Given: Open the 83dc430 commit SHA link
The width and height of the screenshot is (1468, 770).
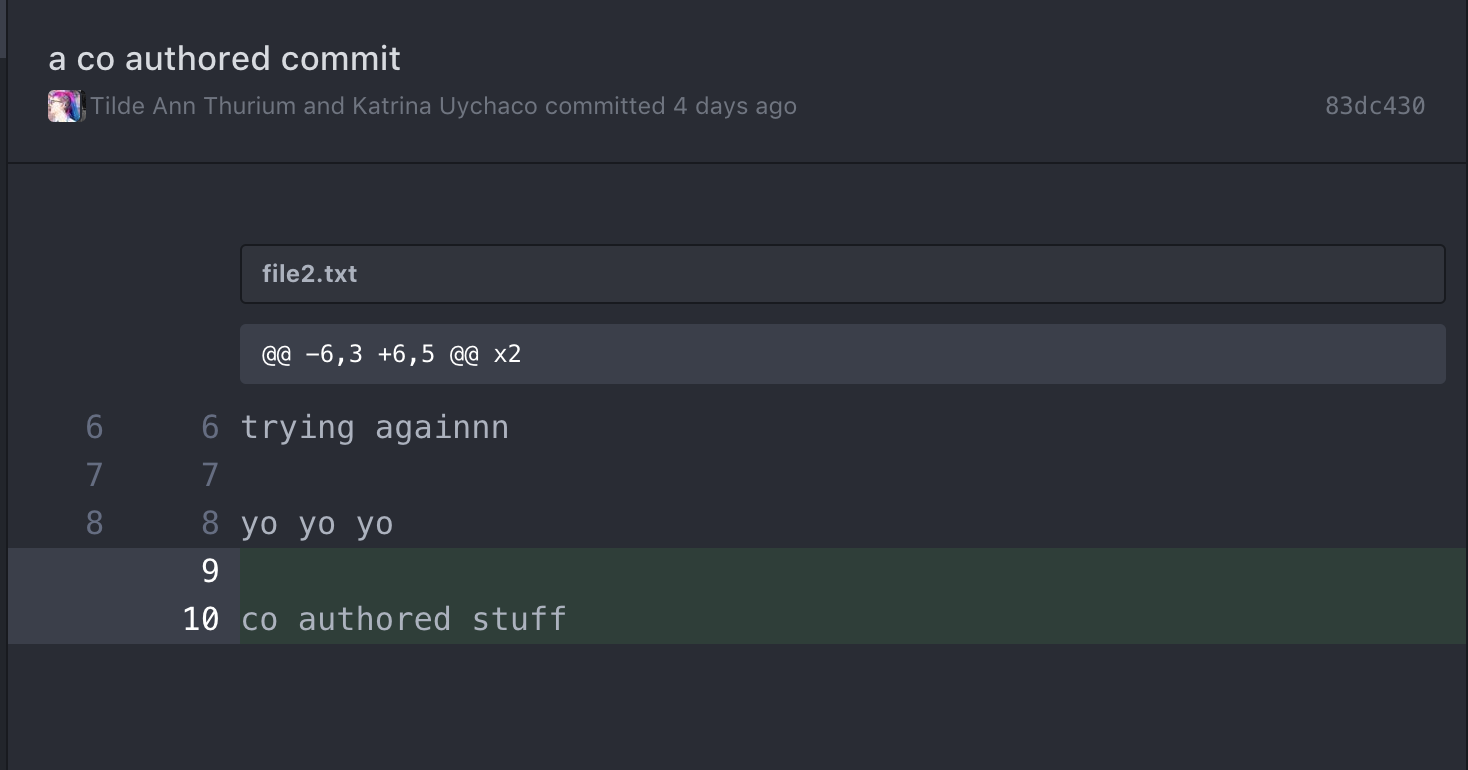Looking at the screenshot, I should click(x=1374, y=106).
